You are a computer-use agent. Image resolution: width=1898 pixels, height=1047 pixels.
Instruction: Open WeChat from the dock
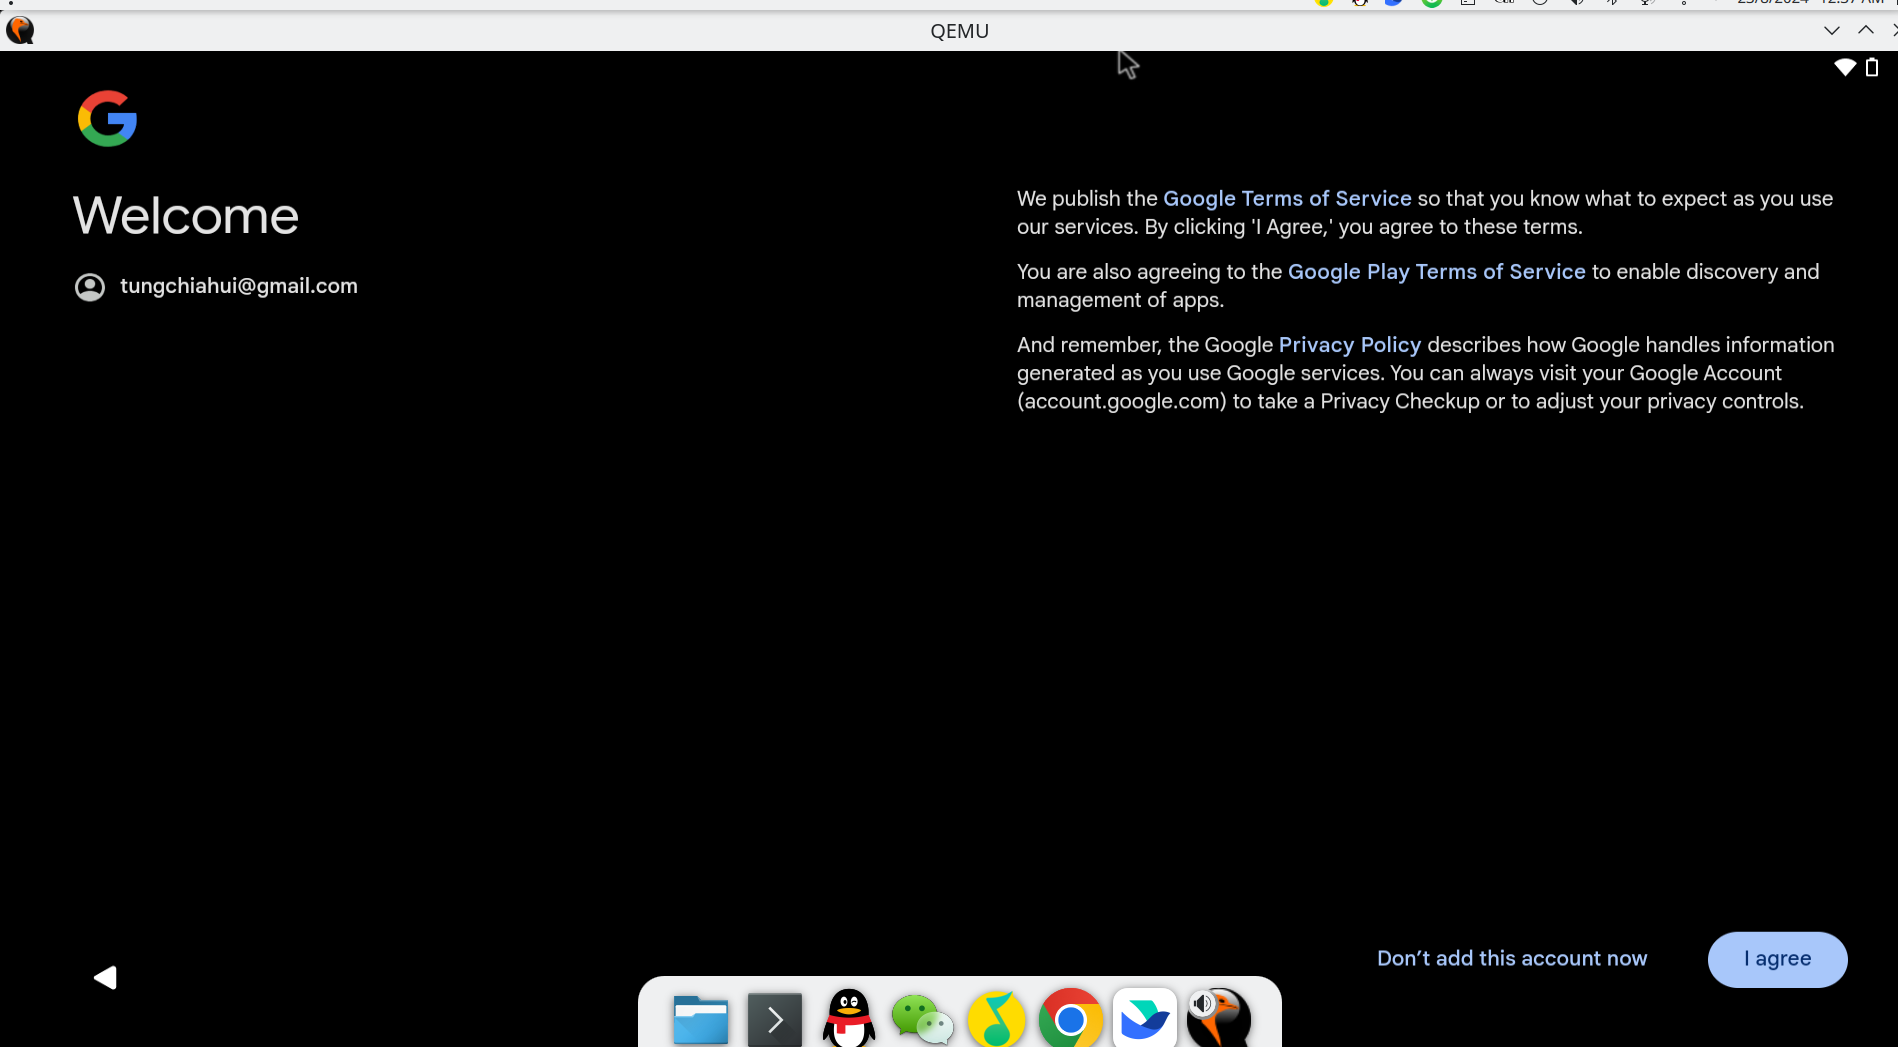[922, 1019]
